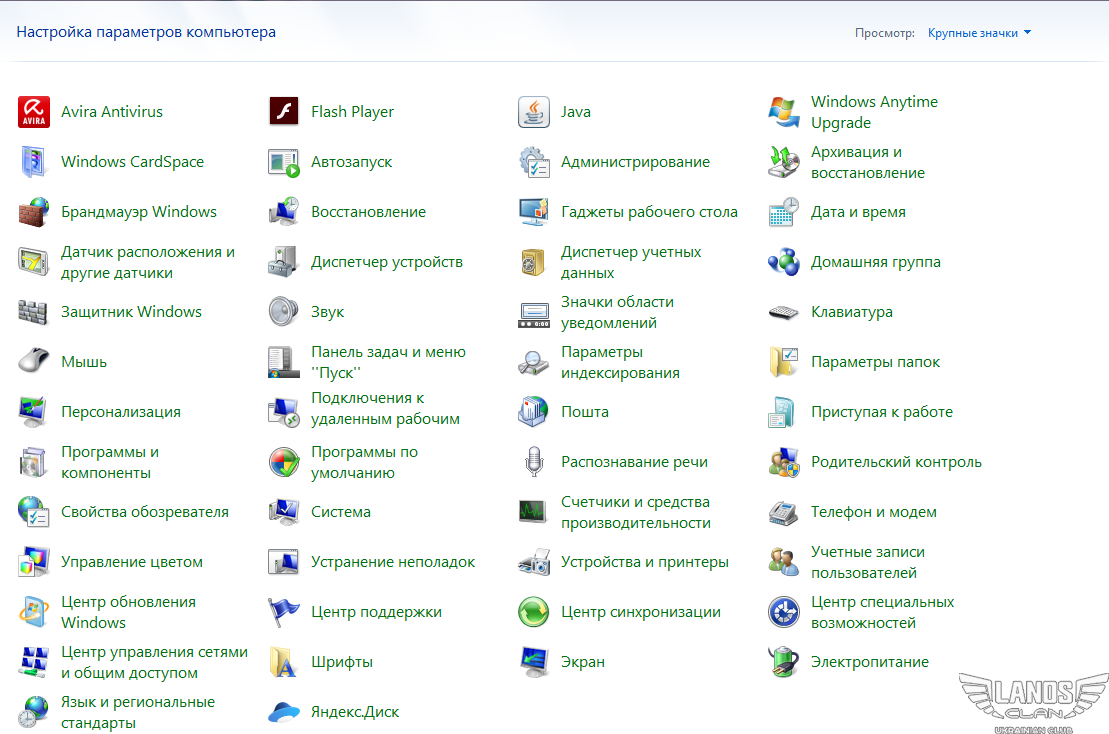Click the Распознавание речи microphone icon
This screenshot has width=1109, height=734.
point(534,462)
